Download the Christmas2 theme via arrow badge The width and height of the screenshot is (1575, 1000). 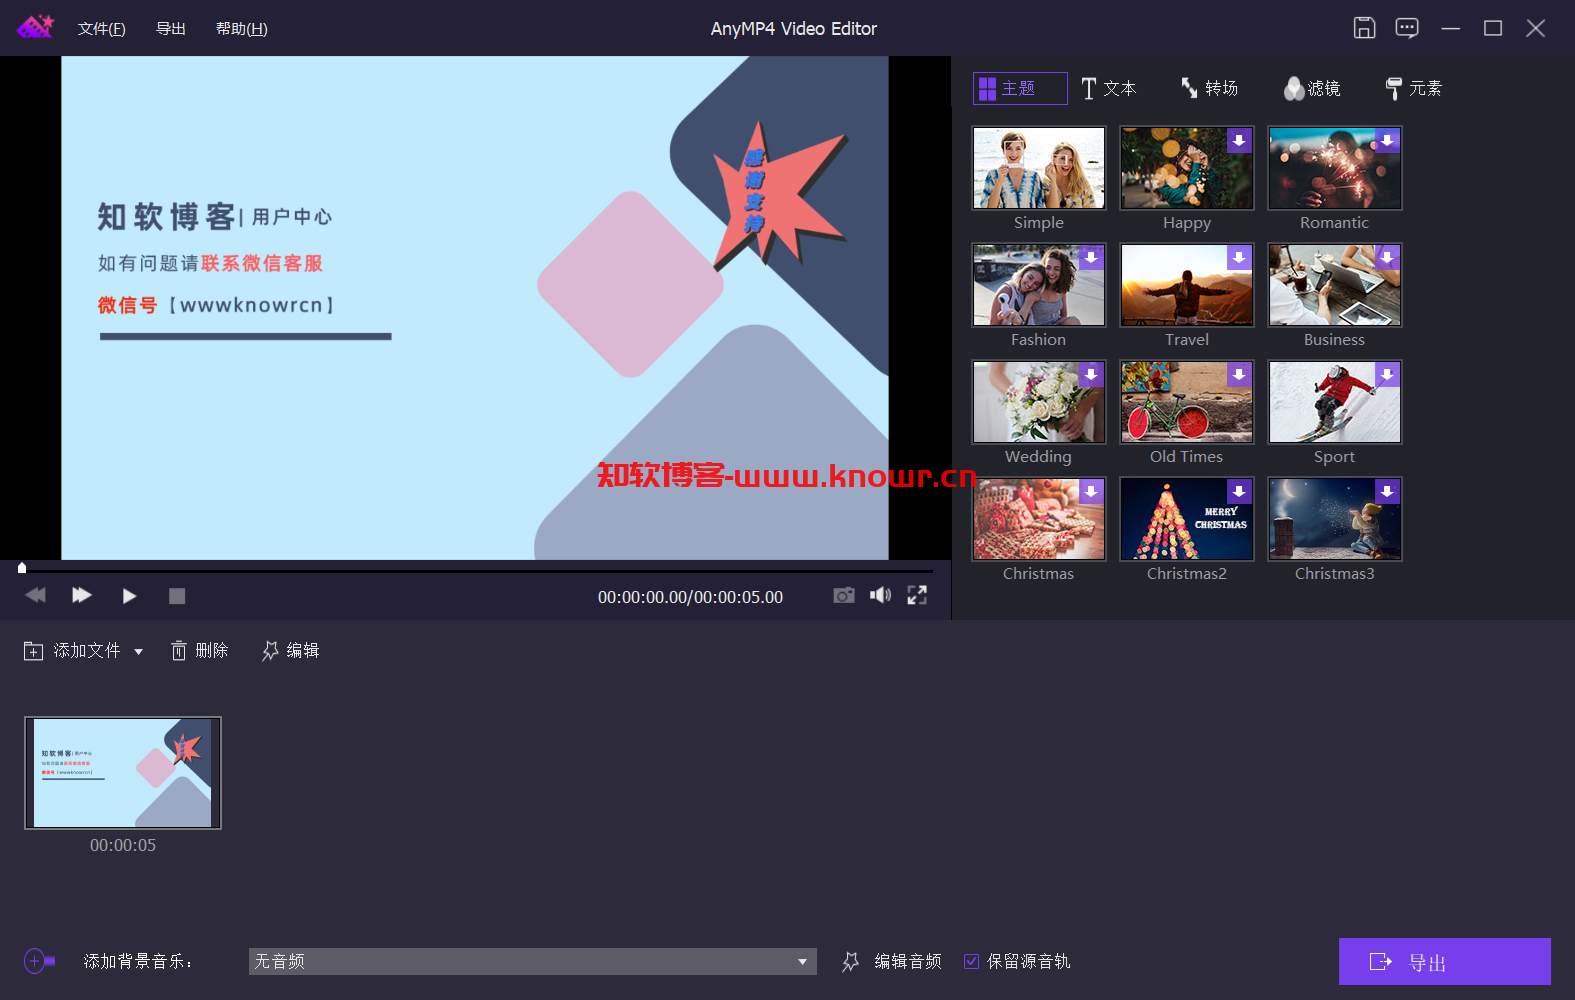click(1239, 492)
